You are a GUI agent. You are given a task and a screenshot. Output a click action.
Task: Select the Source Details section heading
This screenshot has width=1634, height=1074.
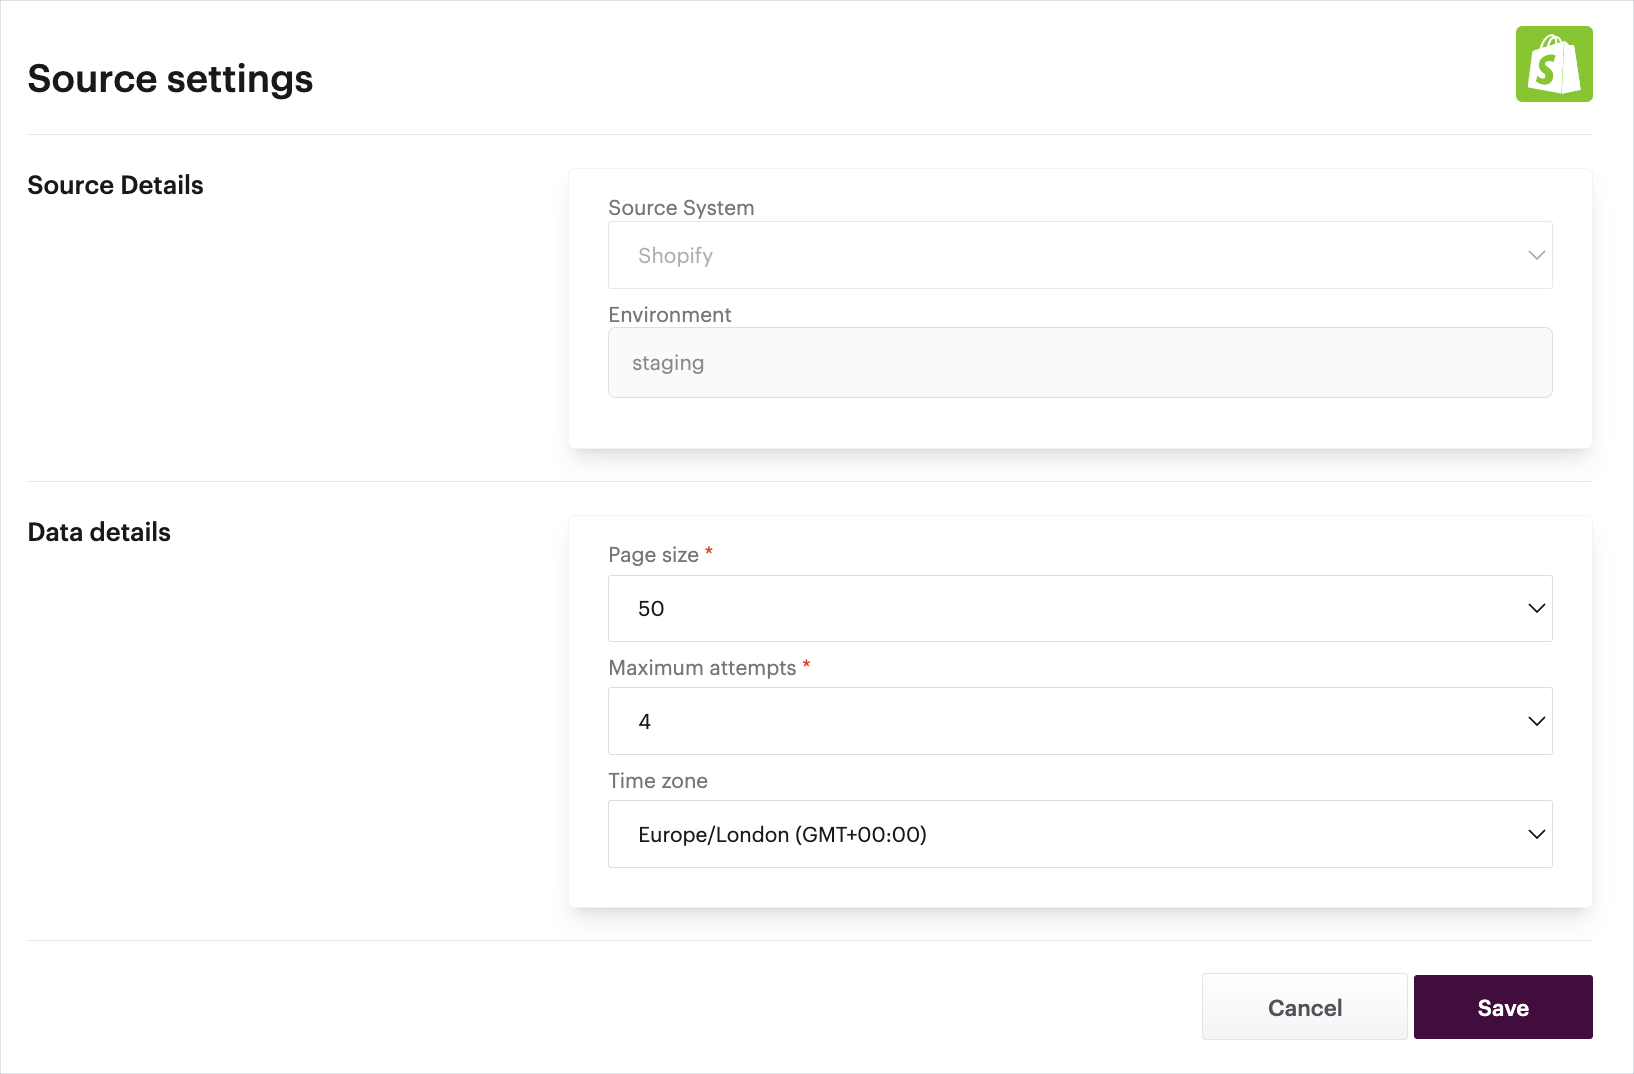pos(115,185)
